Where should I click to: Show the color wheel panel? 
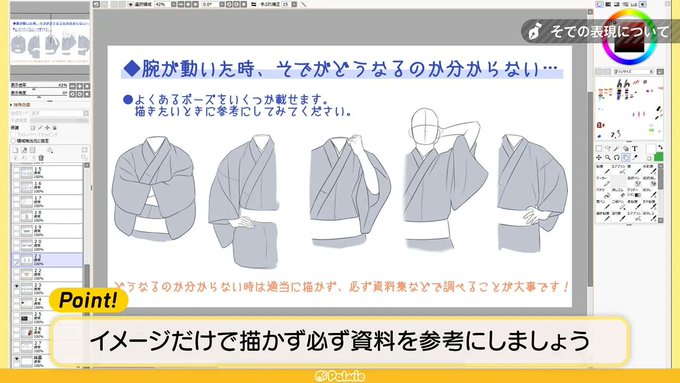600,4
